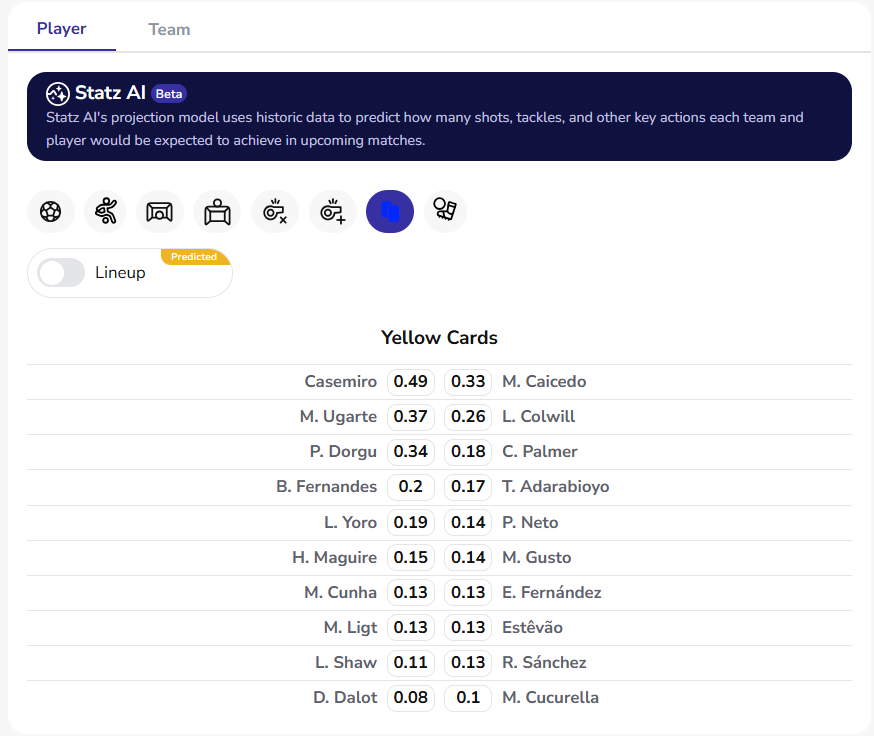Click B. Fernandes in the list
874x736 pixels.
point(326,487)
